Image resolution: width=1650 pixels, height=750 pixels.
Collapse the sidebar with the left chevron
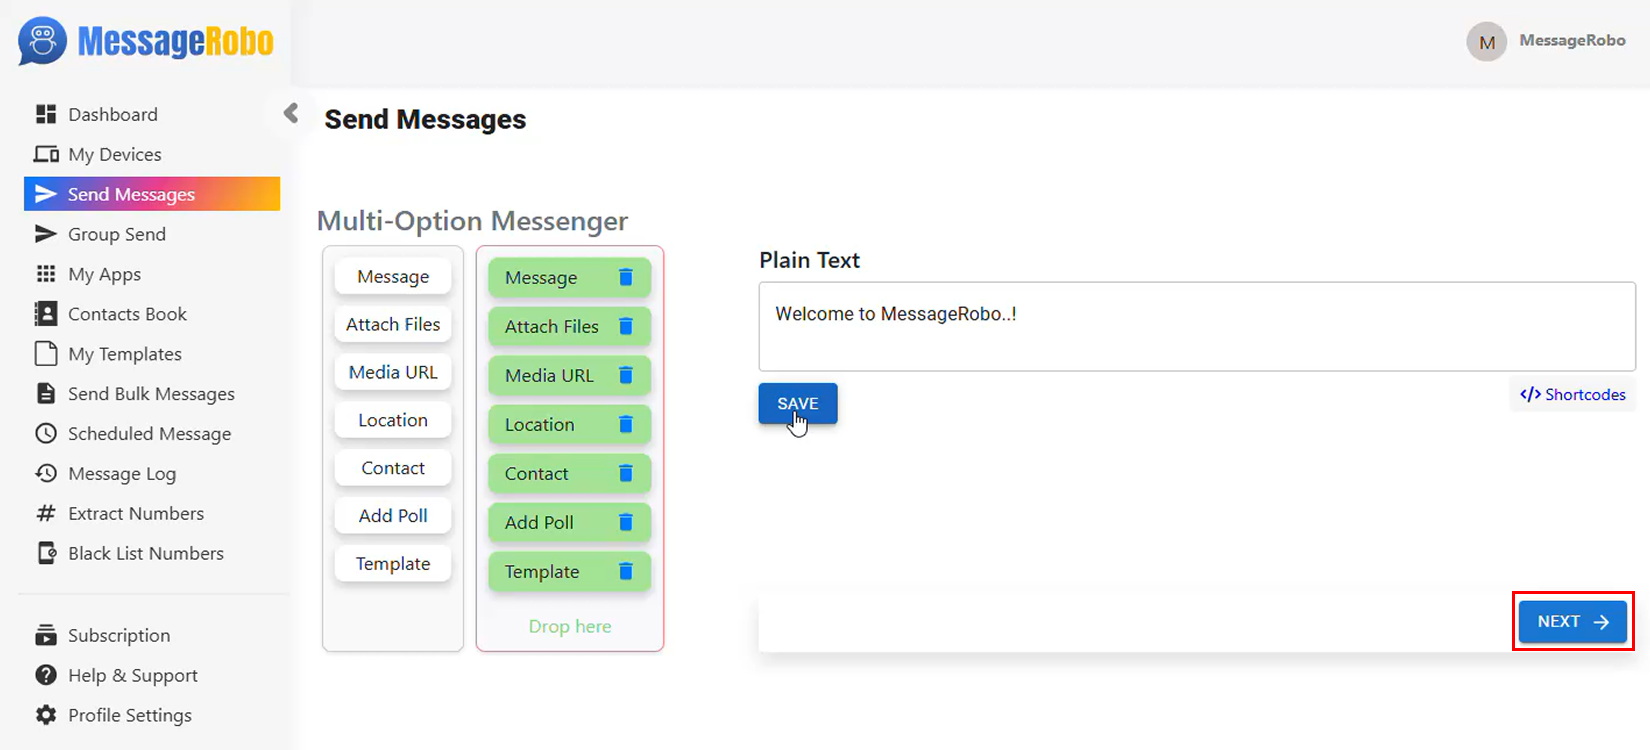[291, 113]
